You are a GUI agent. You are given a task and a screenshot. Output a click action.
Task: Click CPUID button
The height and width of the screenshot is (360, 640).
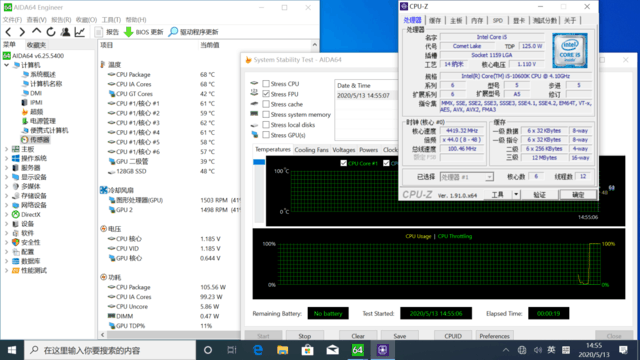[x=453, y=336]
